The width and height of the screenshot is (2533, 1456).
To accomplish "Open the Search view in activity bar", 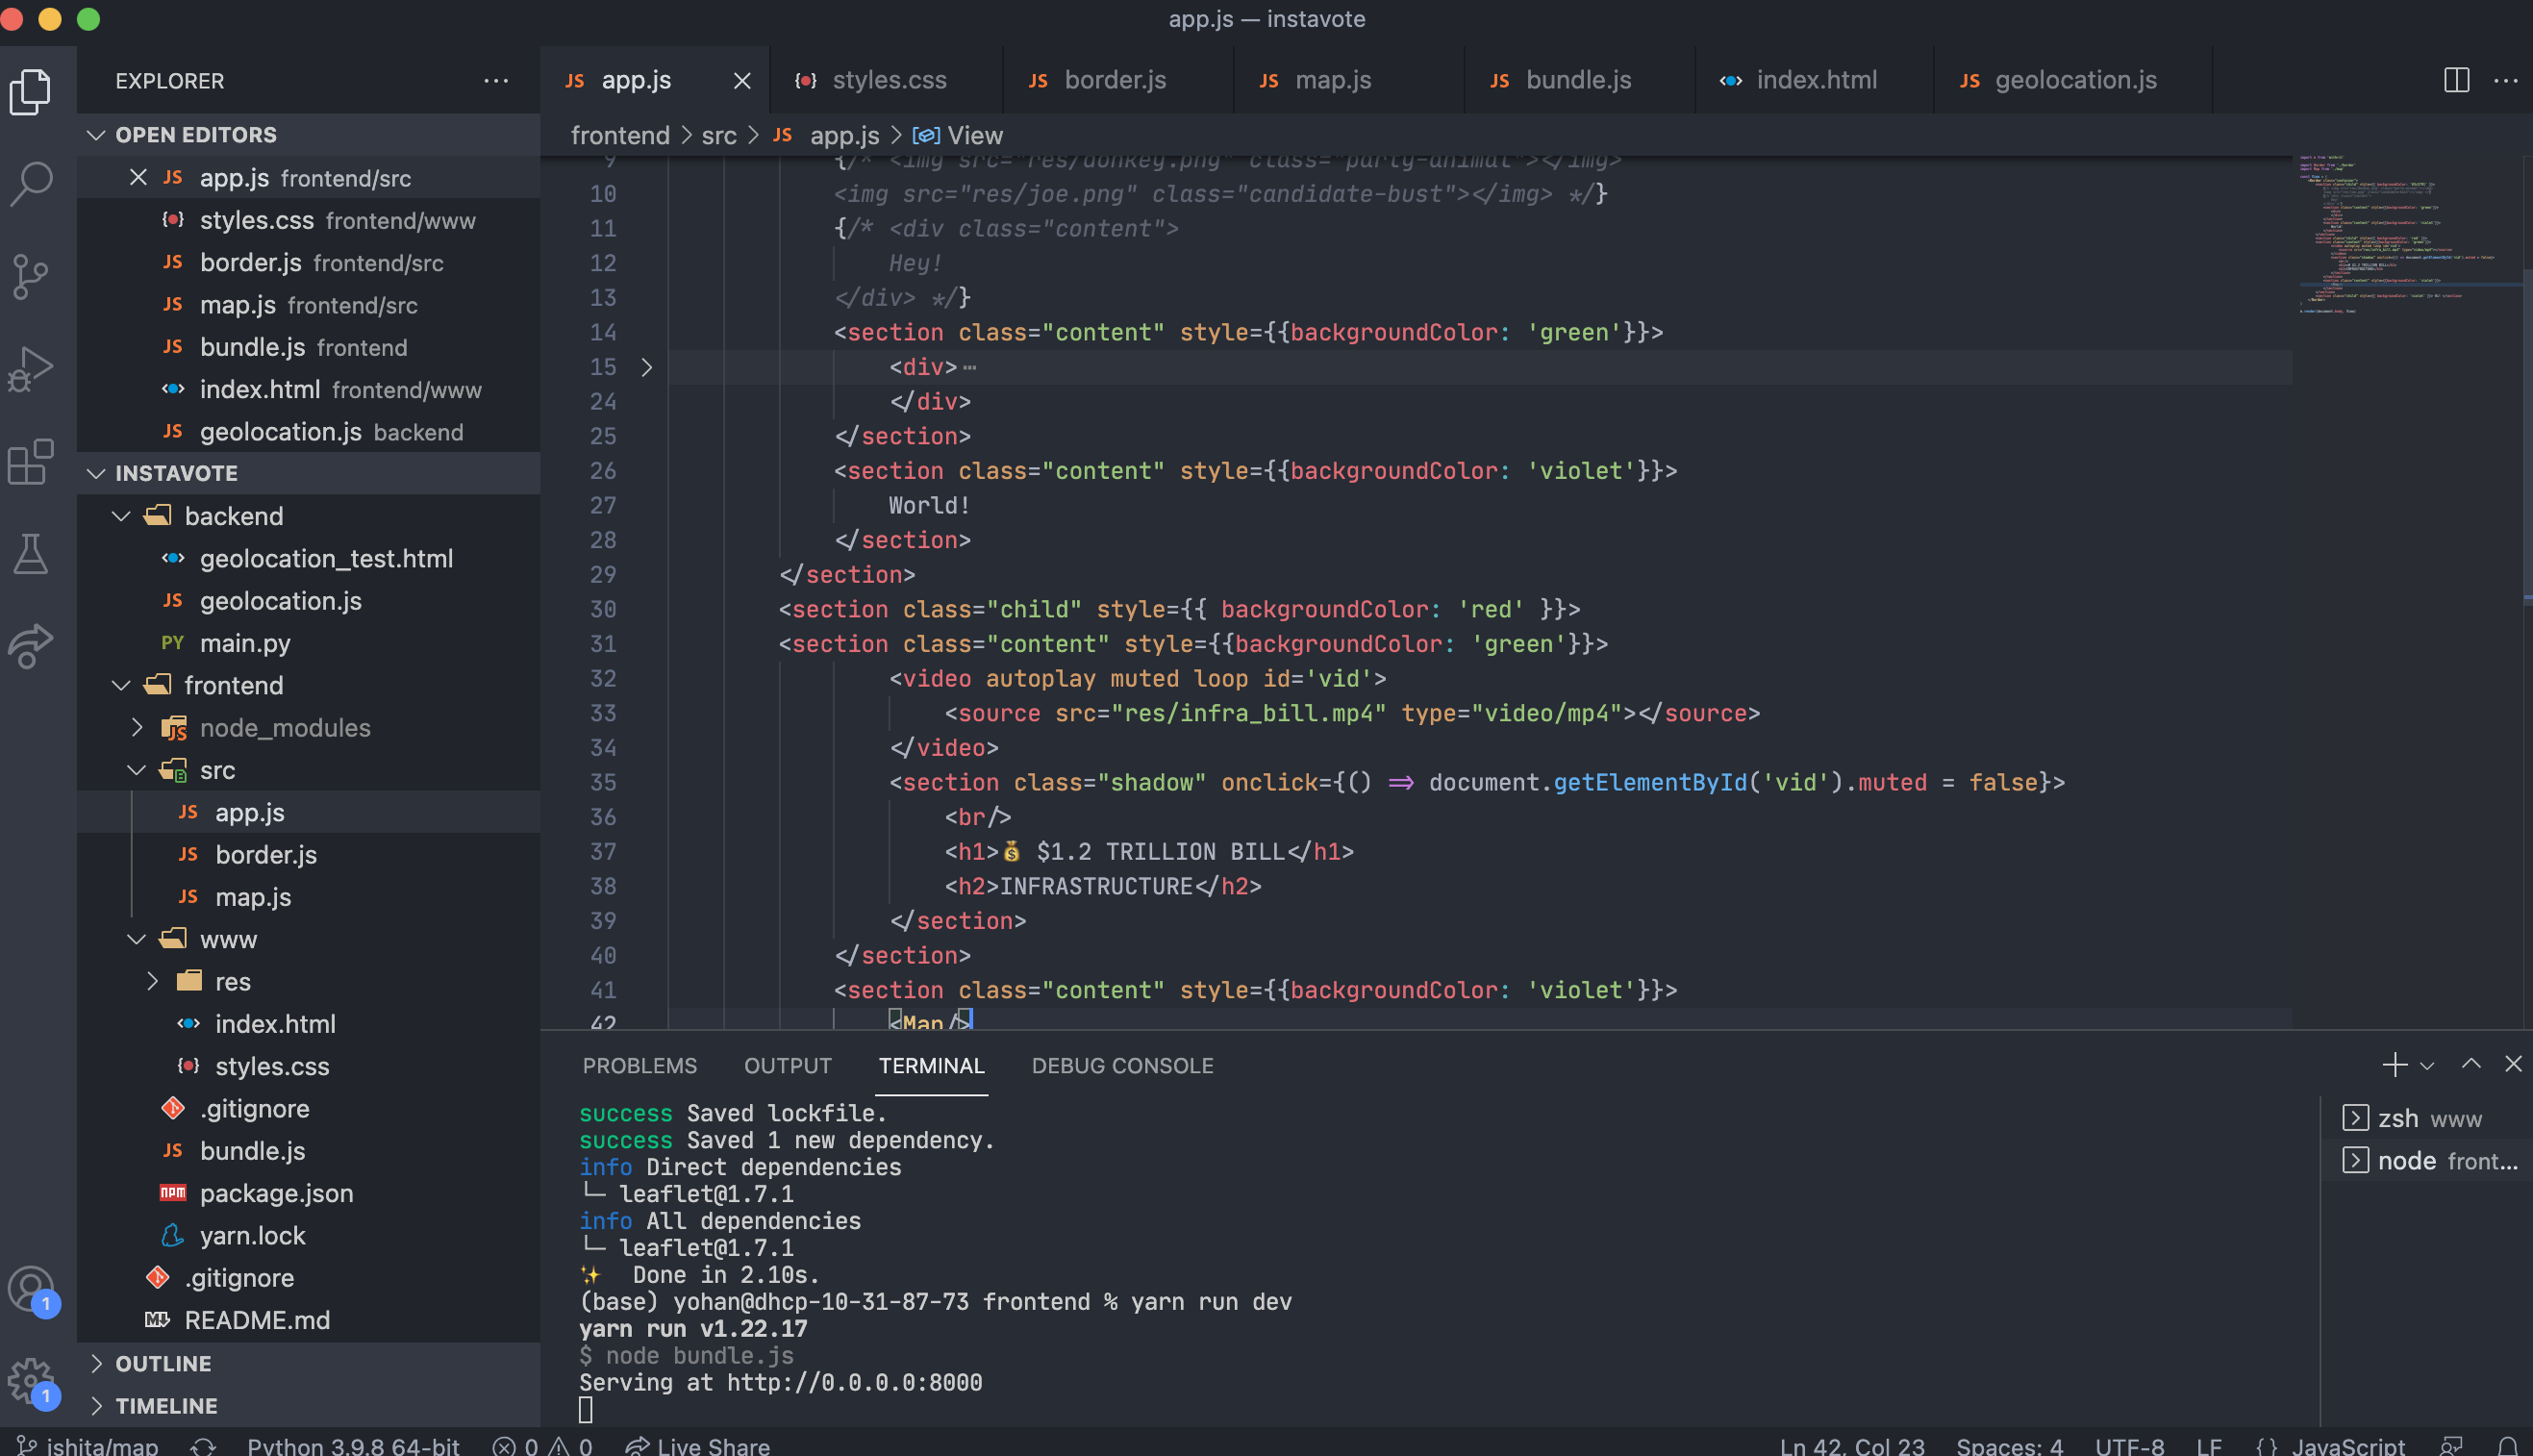I will 31,184.
